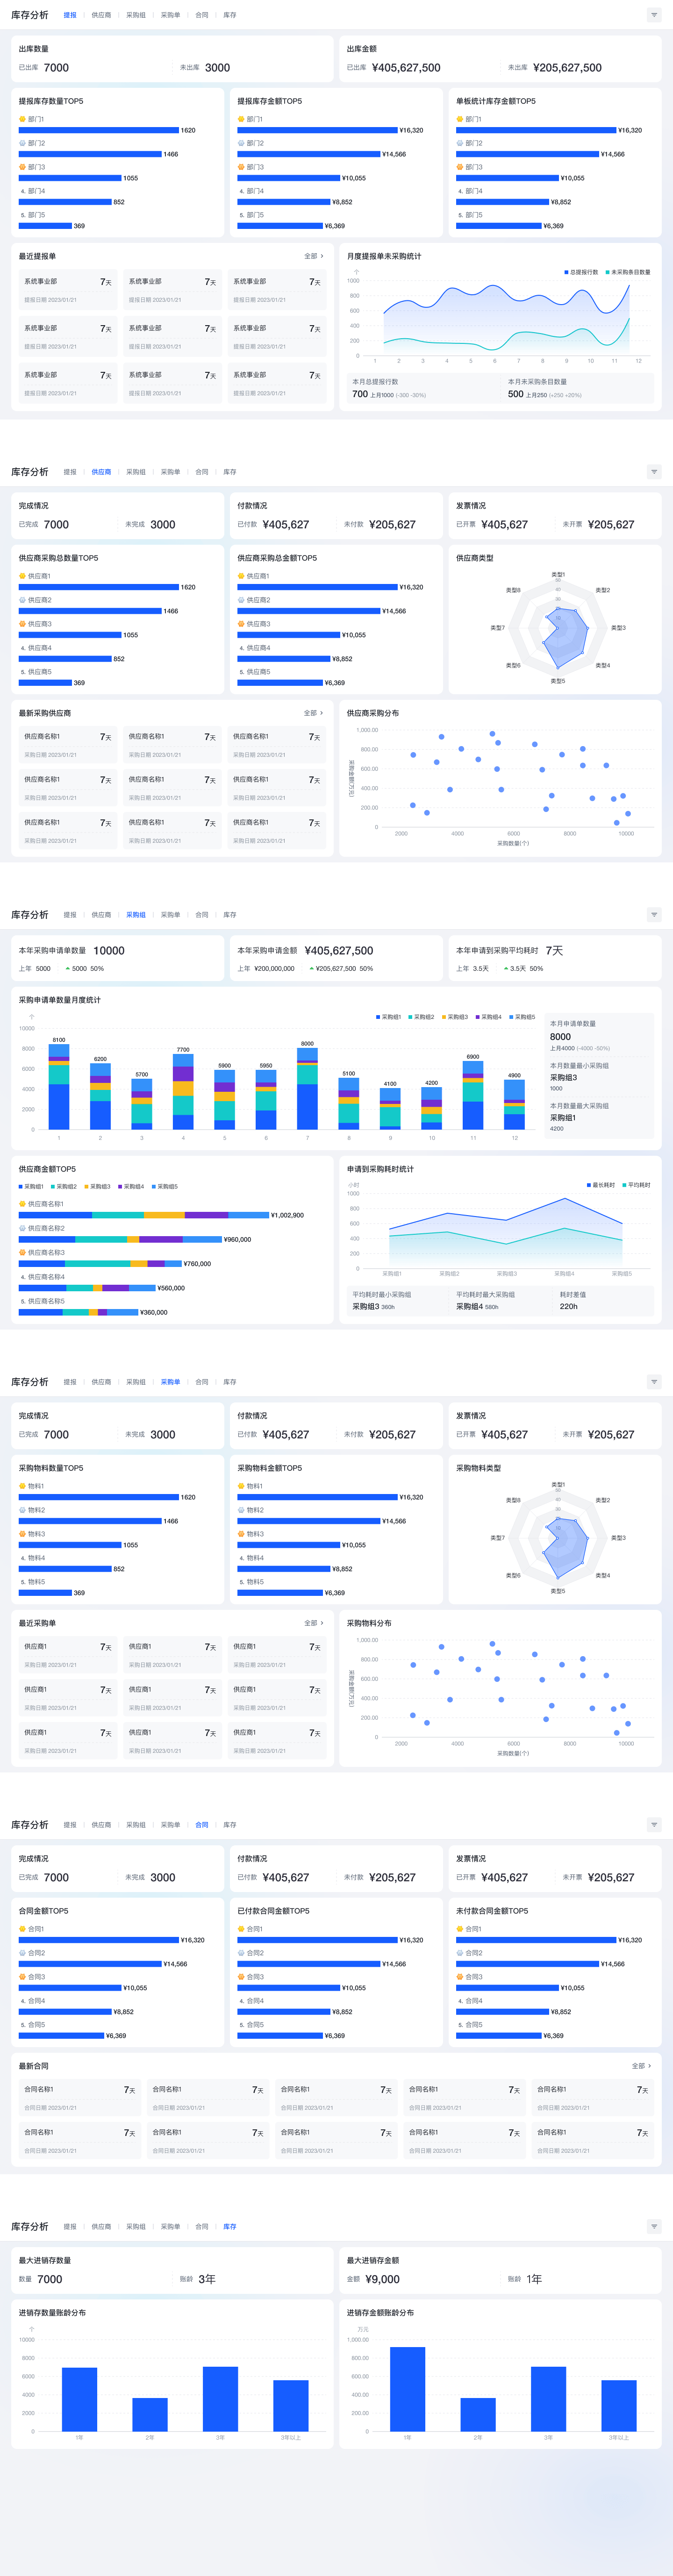
Task: Click silver medal icon beside 供应商2 in 供应商采购总金额TOP5
Action: (x=241, y=600)
